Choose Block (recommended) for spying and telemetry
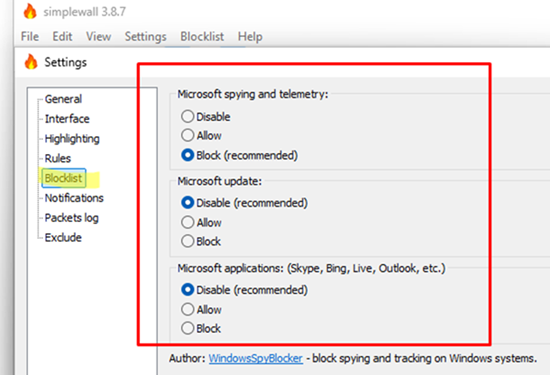The height and width of the screenshot is (375, 550). point(240,155)
